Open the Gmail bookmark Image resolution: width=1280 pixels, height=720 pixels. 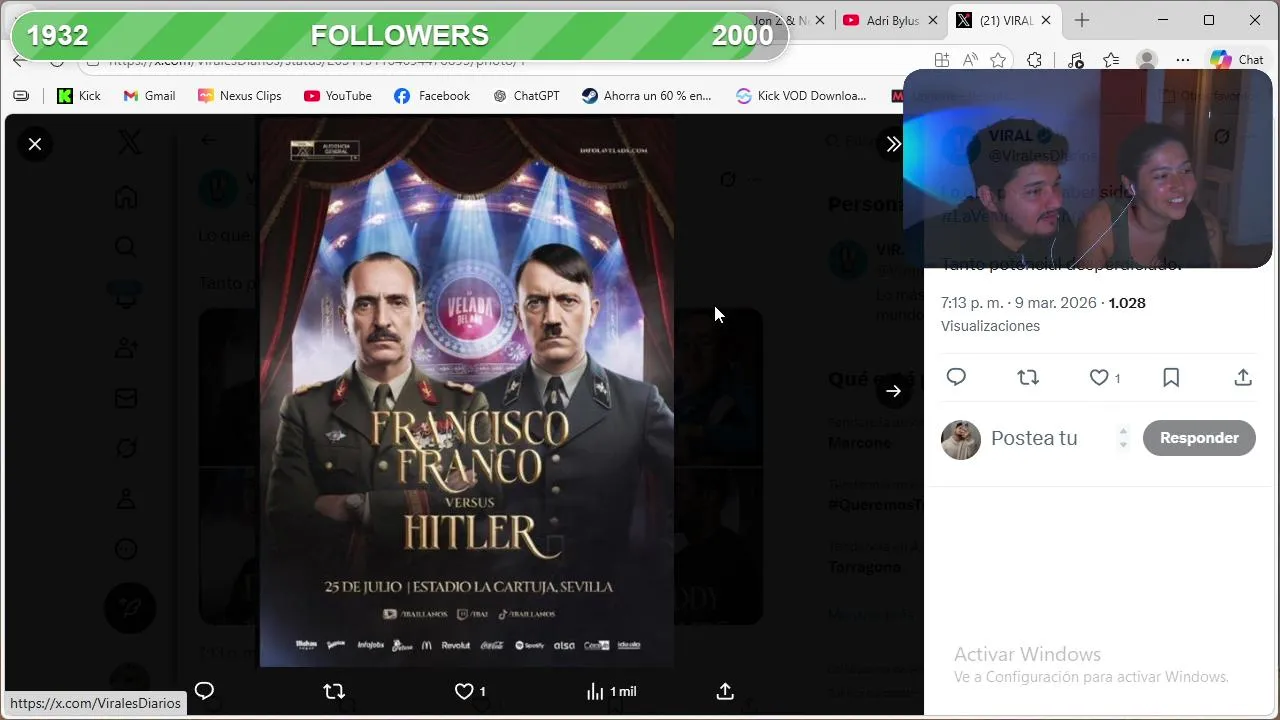click(149, 96)
